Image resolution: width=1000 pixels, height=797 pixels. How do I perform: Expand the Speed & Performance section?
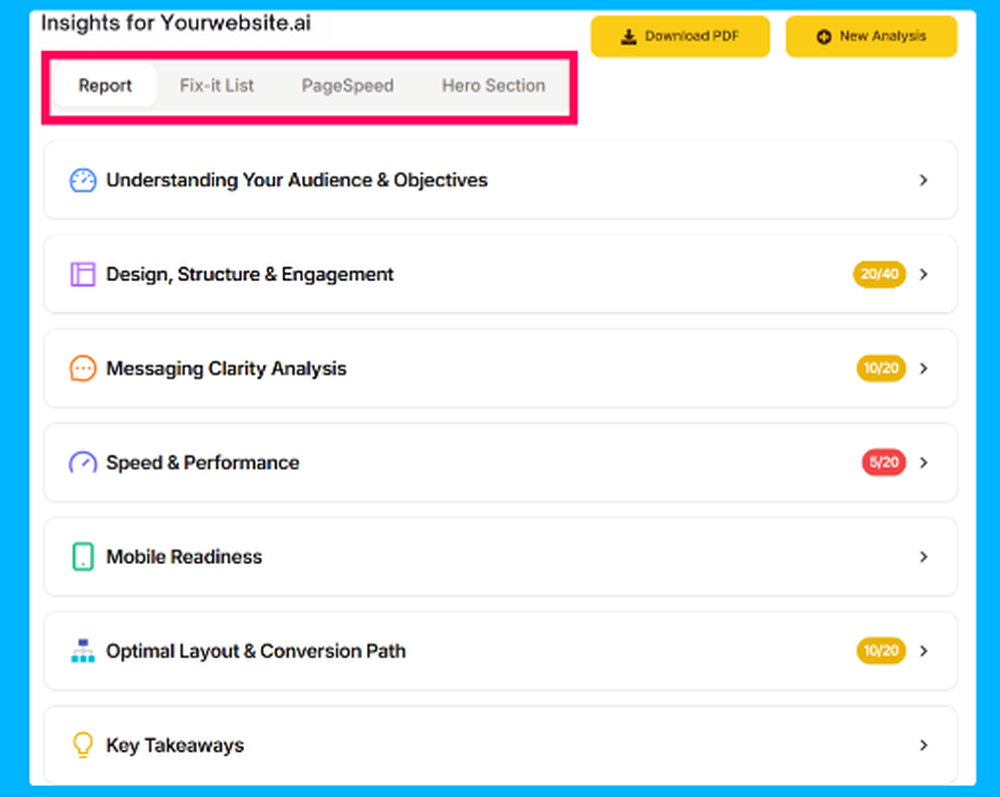pyautogui.click(x=923, y=462)
